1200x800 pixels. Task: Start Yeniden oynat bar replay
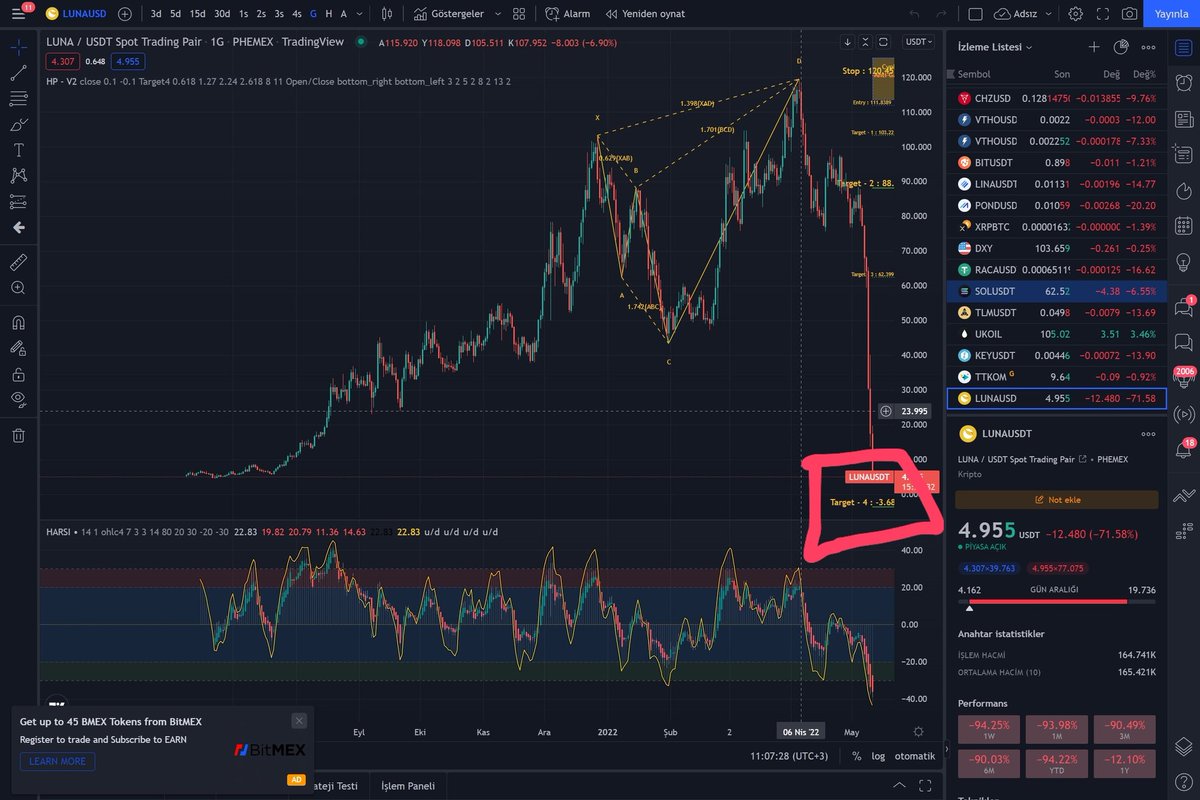644,14
